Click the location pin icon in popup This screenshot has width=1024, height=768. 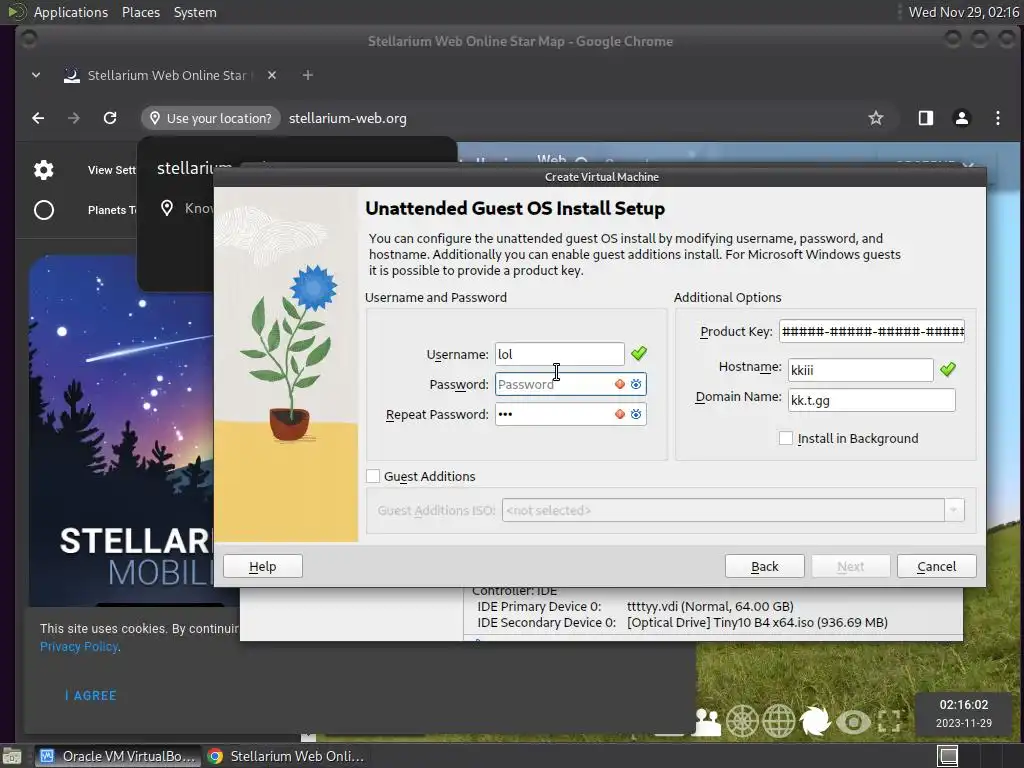pos(167,208)
